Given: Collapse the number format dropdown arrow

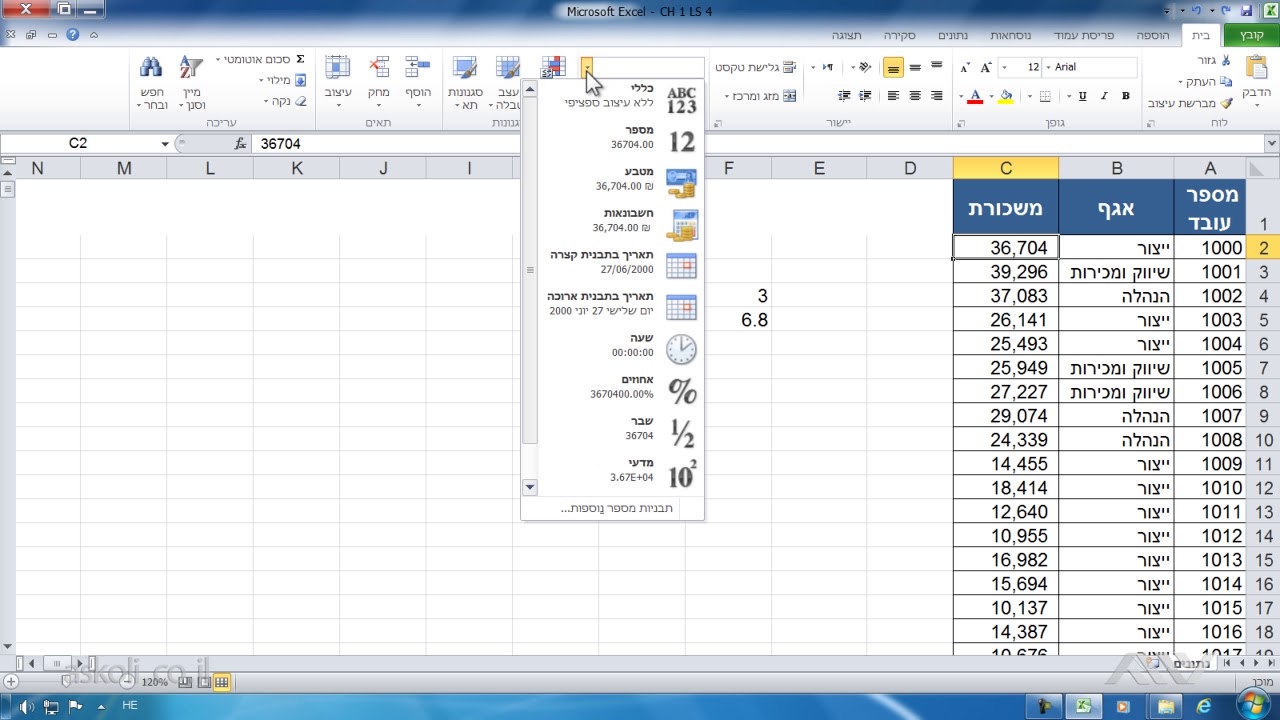Looking at the screenshot, I should pyautogui.click(x=588, y=67).
